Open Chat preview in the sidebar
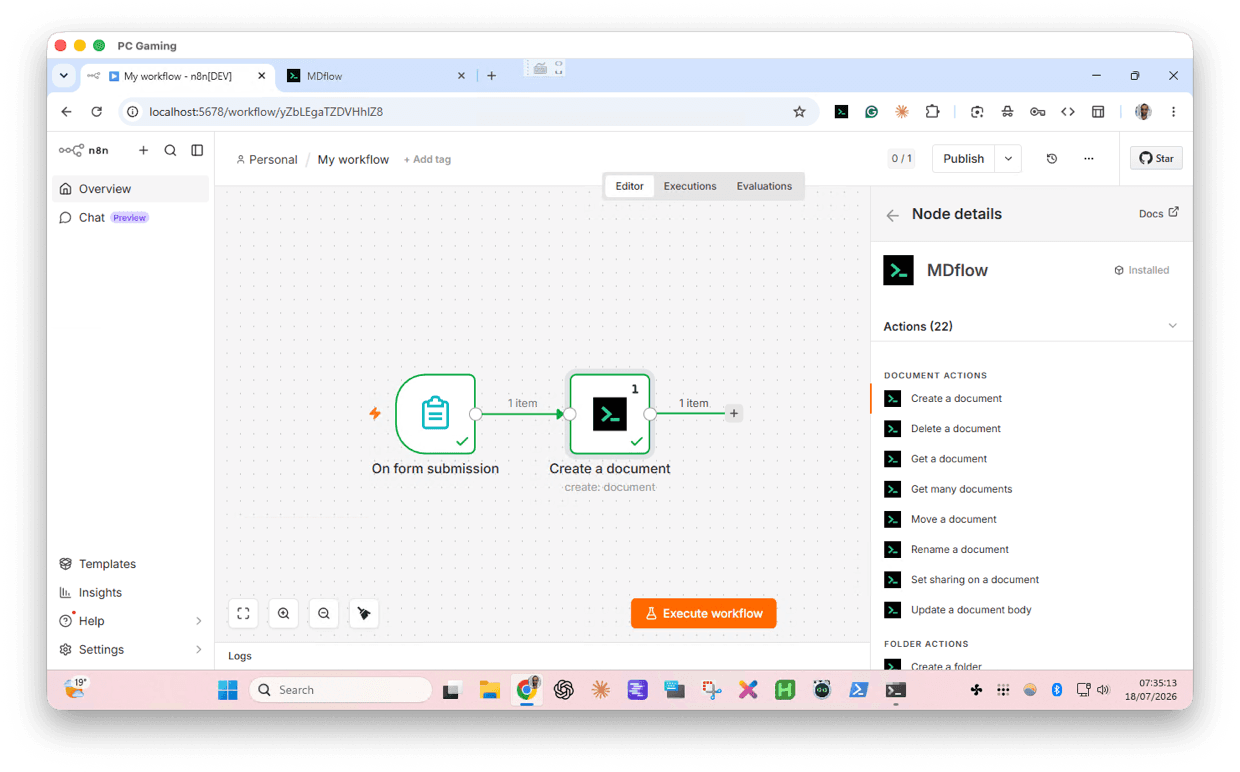Image resolution: width=1240 pixels, height=772 pixels. [x=131, y=218]
